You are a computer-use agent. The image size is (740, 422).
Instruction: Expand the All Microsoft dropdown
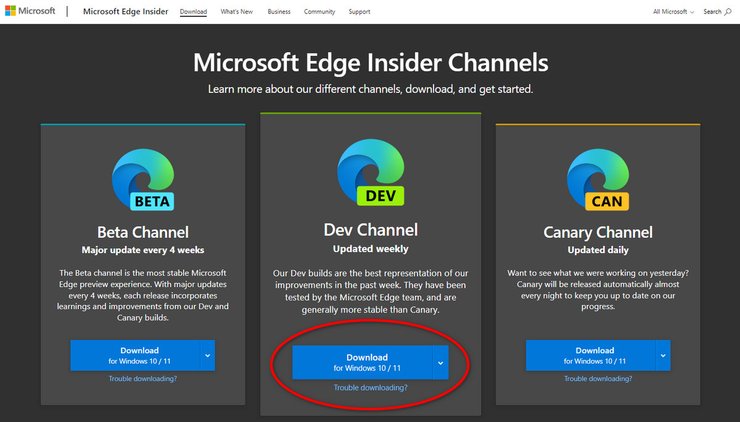(x=673, y=12)
